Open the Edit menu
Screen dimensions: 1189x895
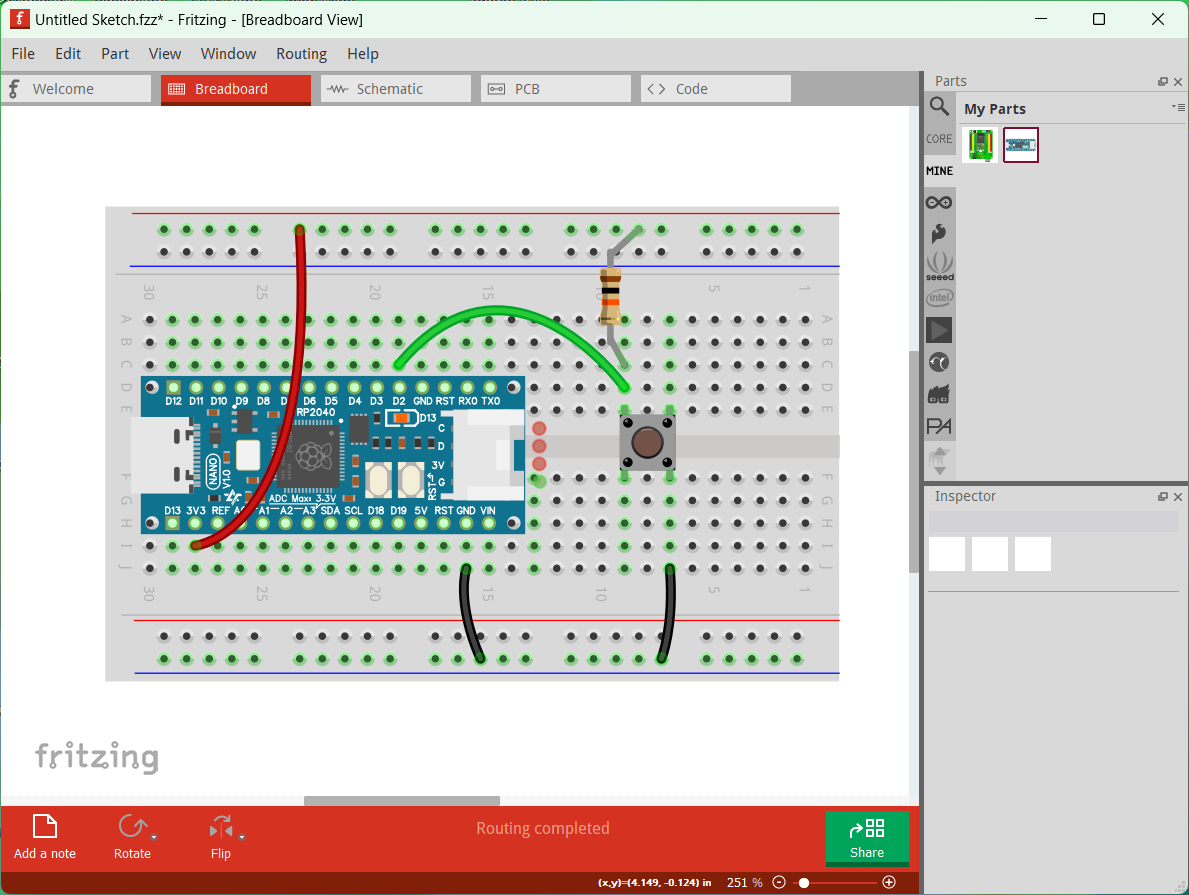[67, 54]
